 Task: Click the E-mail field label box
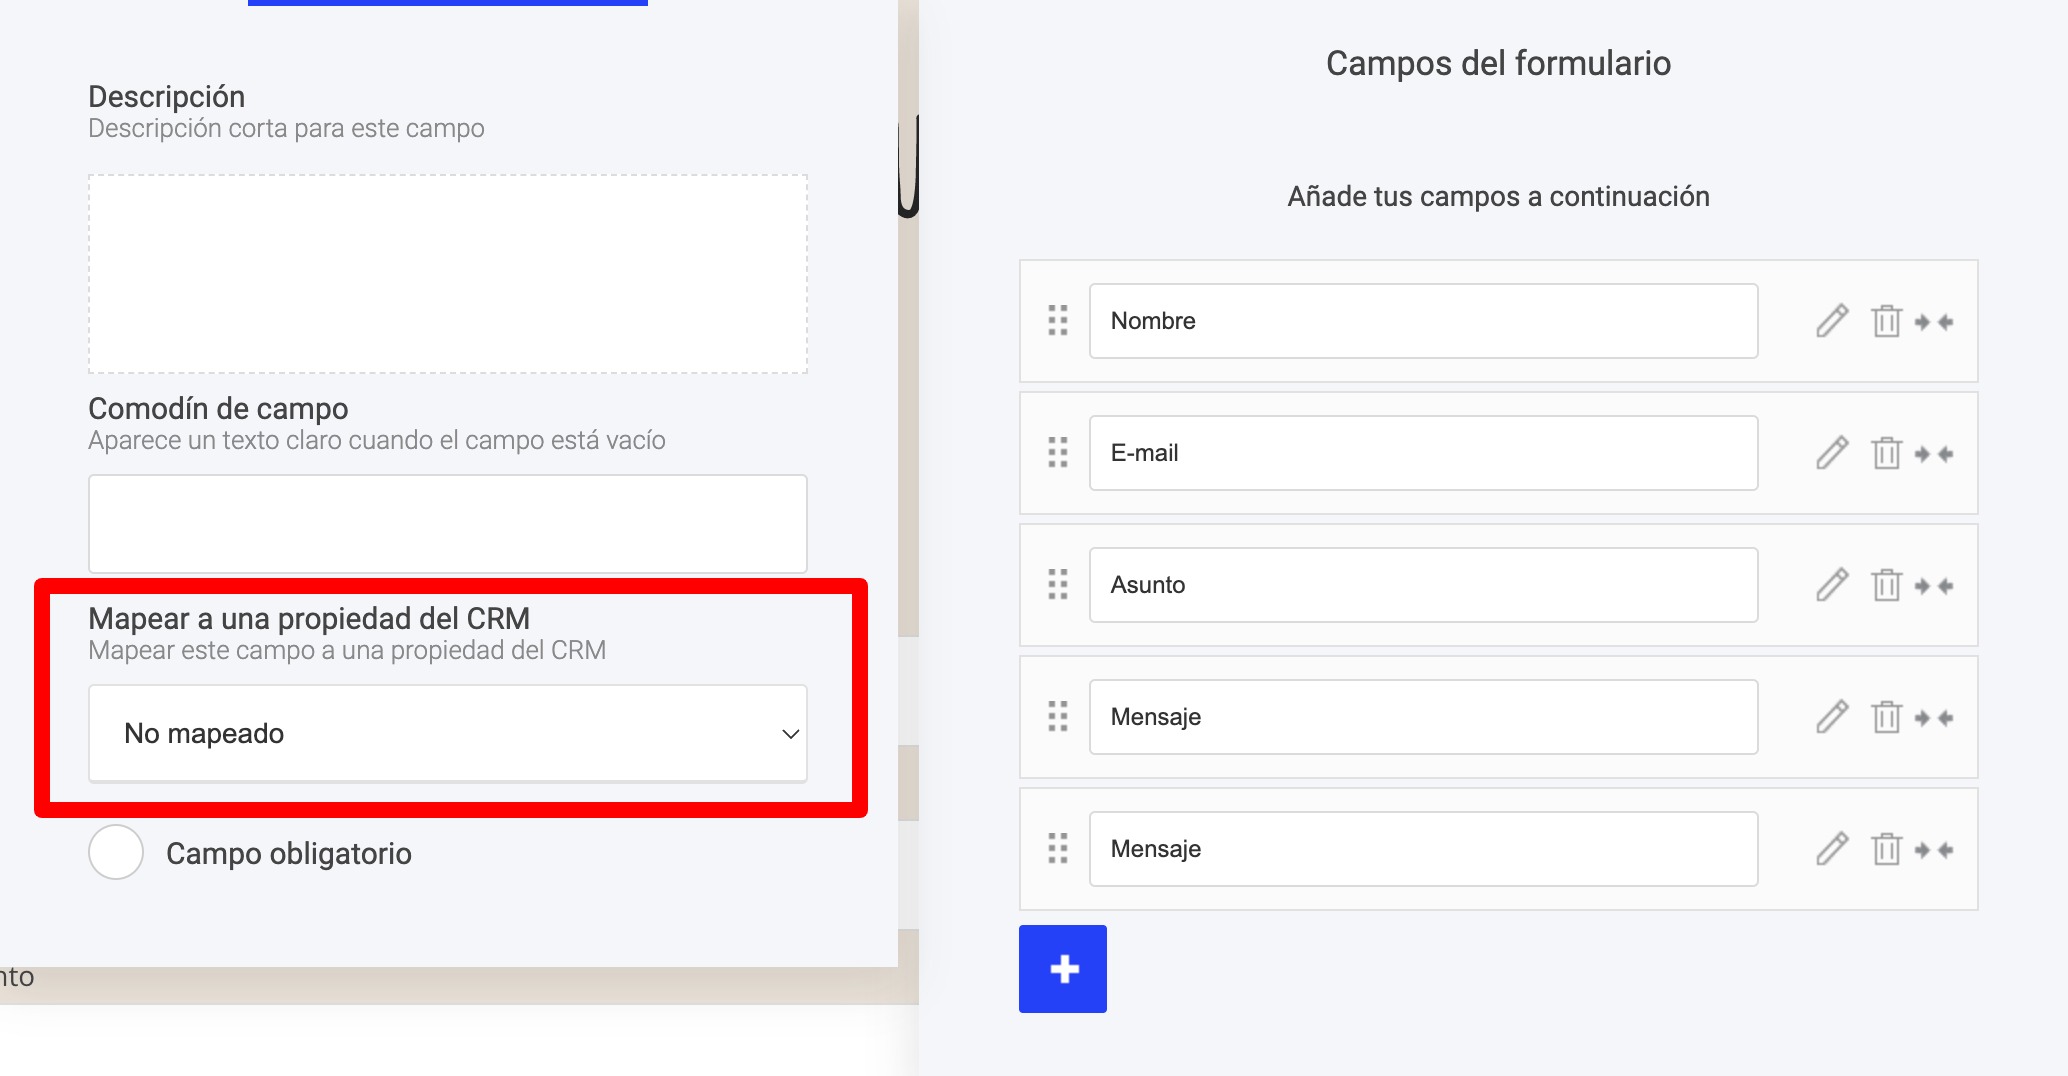1422,453
